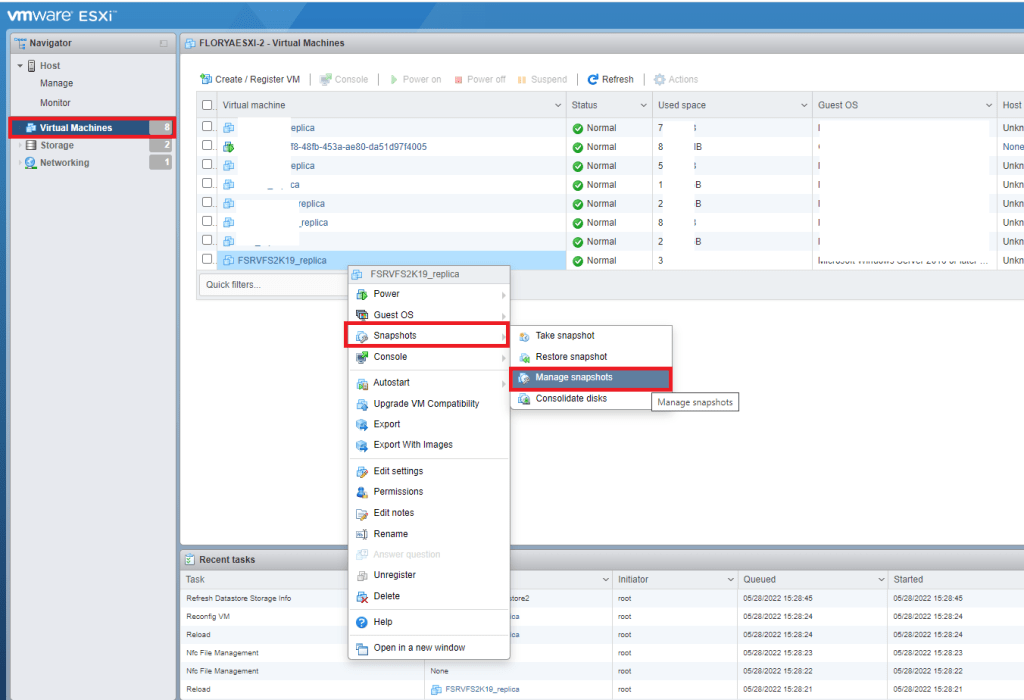Click the Quick filters input field
This screenshot has height=700, width=1024.
pos(272,285)
